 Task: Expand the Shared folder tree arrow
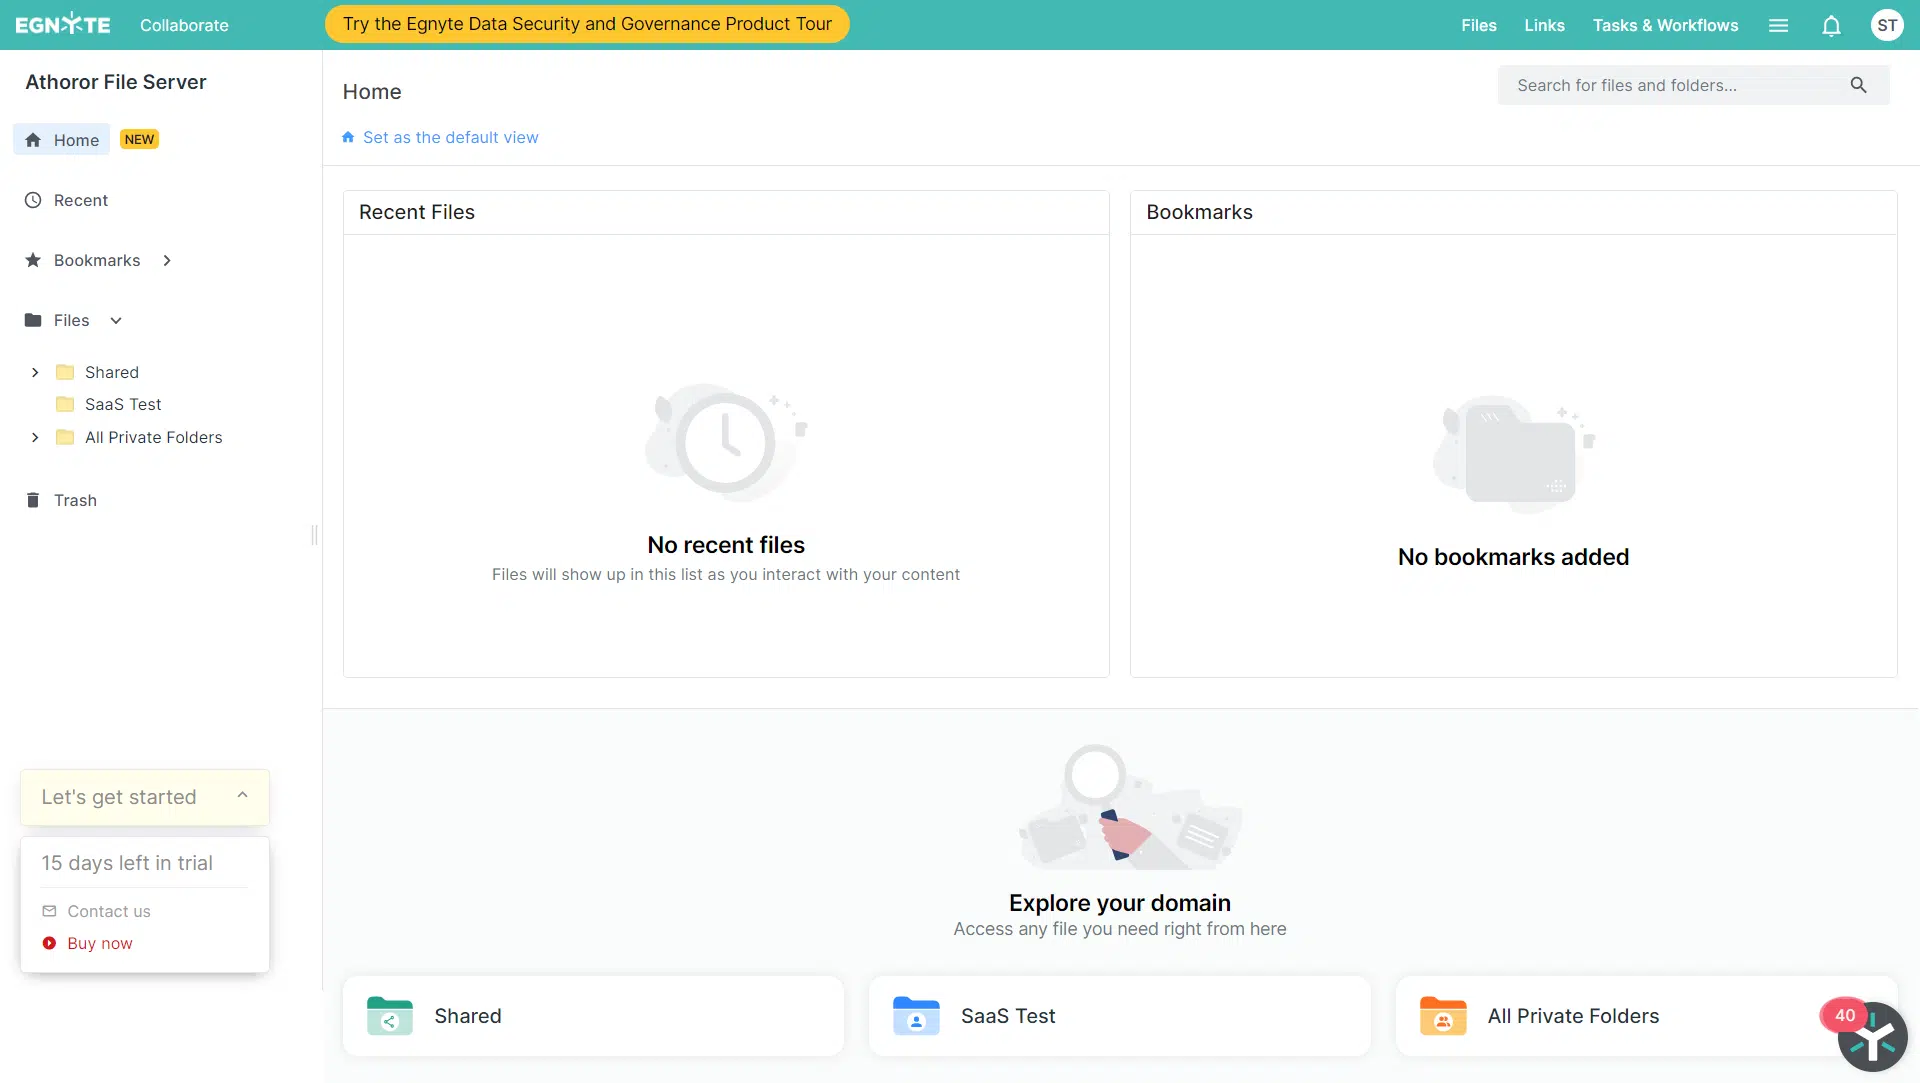coord(35,372)
